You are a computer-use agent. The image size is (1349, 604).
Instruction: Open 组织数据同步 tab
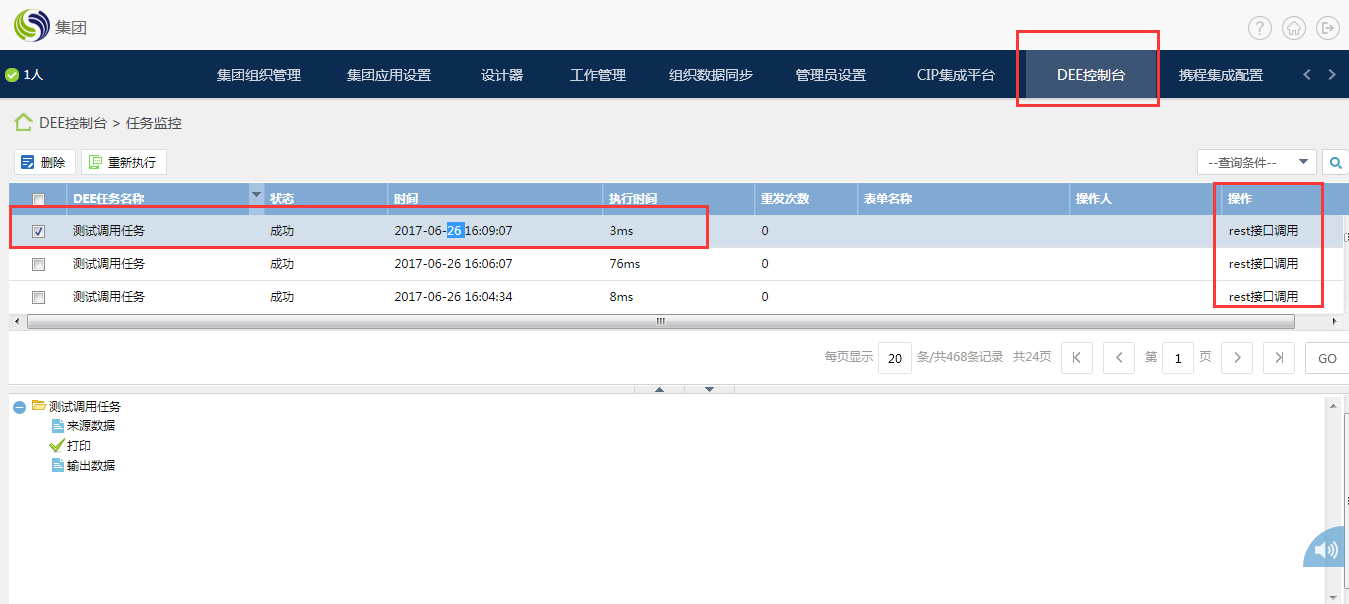coord(711,75)
